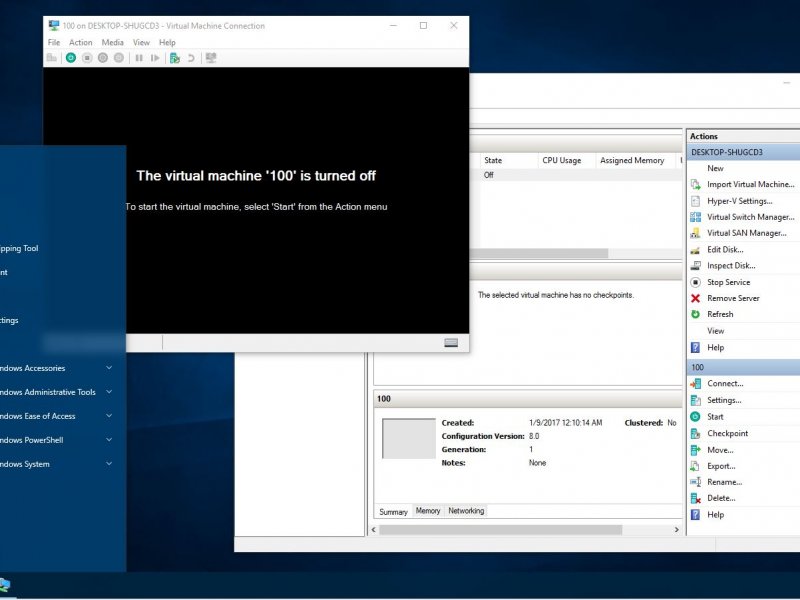Open View menu in VM Connection window
800x600 pixels.
pyautogui.click(x=141, y=42)
